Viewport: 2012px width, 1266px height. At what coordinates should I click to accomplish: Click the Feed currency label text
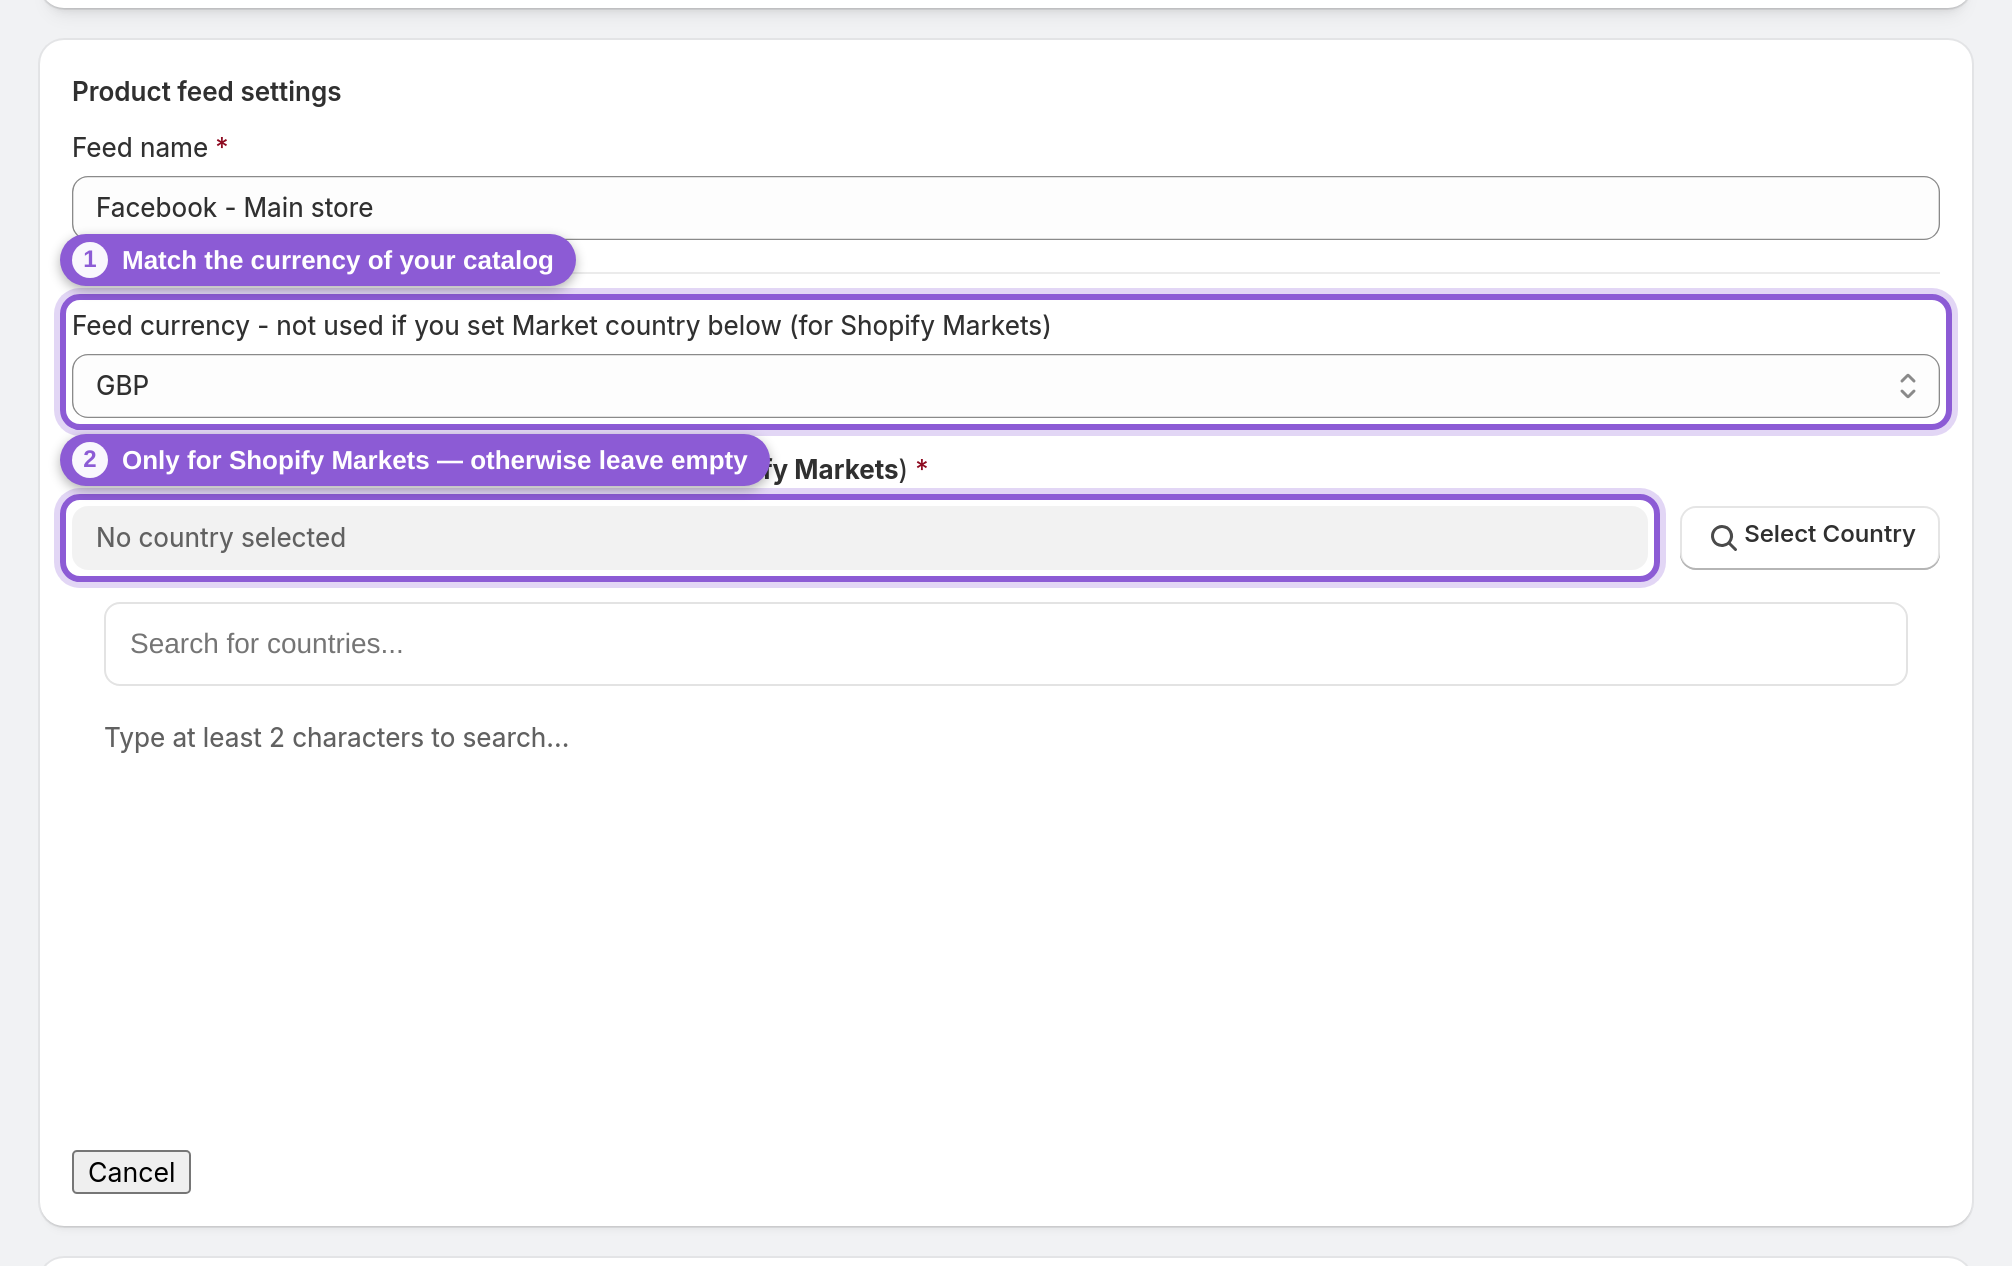(x=561, y=326)
